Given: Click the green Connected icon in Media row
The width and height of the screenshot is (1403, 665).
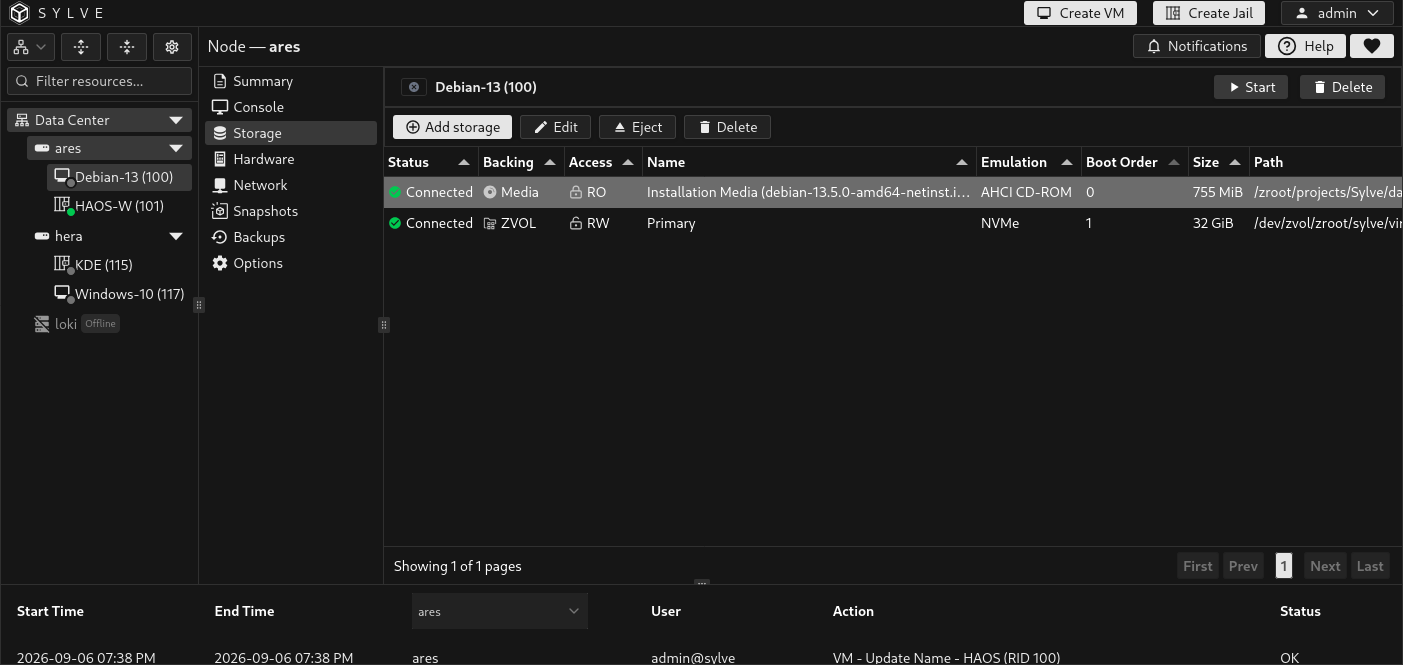Looking at the screenshot, I should 395,192.
